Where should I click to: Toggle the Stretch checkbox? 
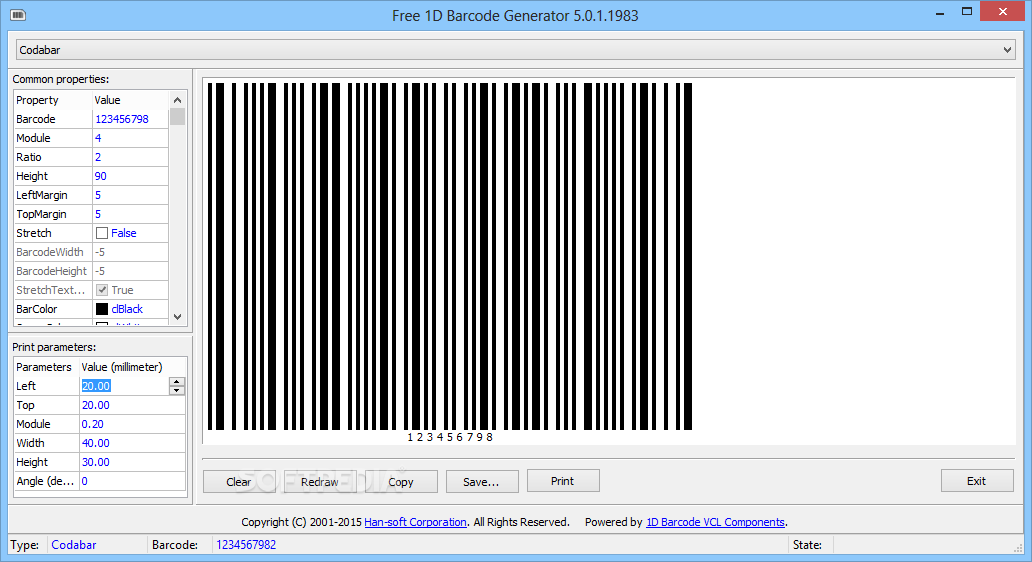pyautogui.click(x=102, y=233)
